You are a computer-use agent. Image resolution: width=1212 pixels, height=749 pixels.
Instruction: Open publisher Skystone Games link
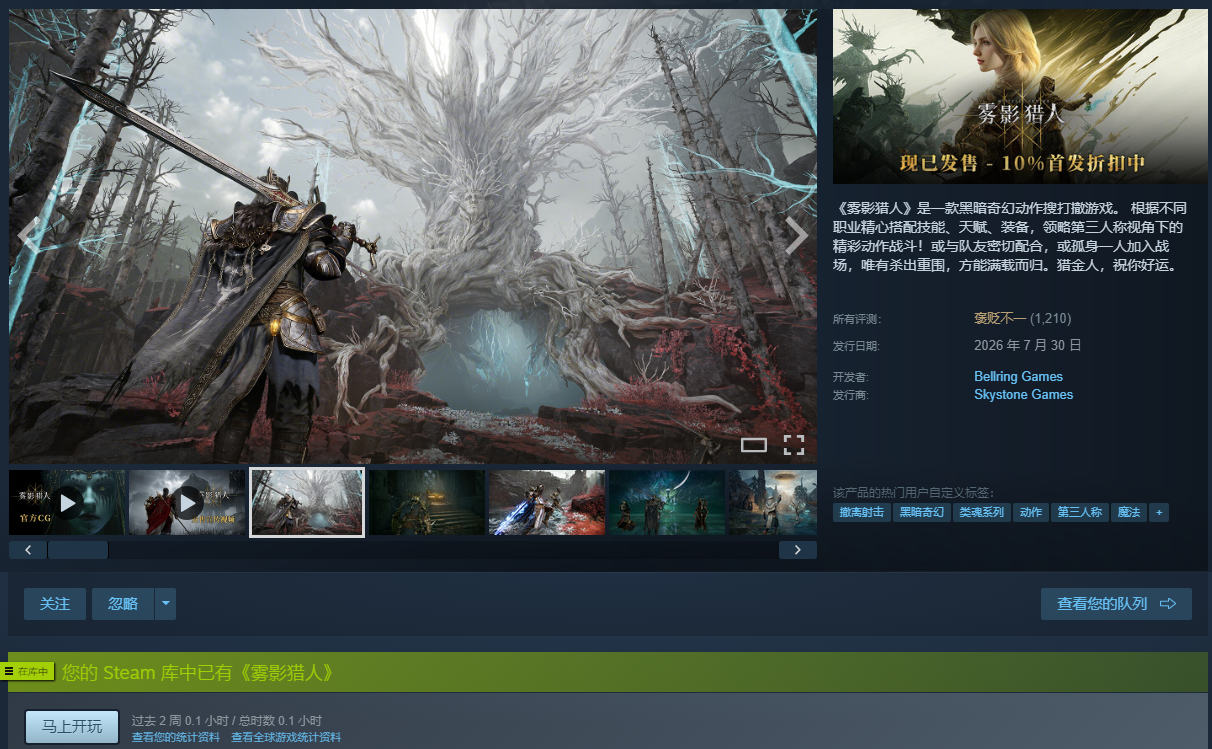click(1023, 395)
